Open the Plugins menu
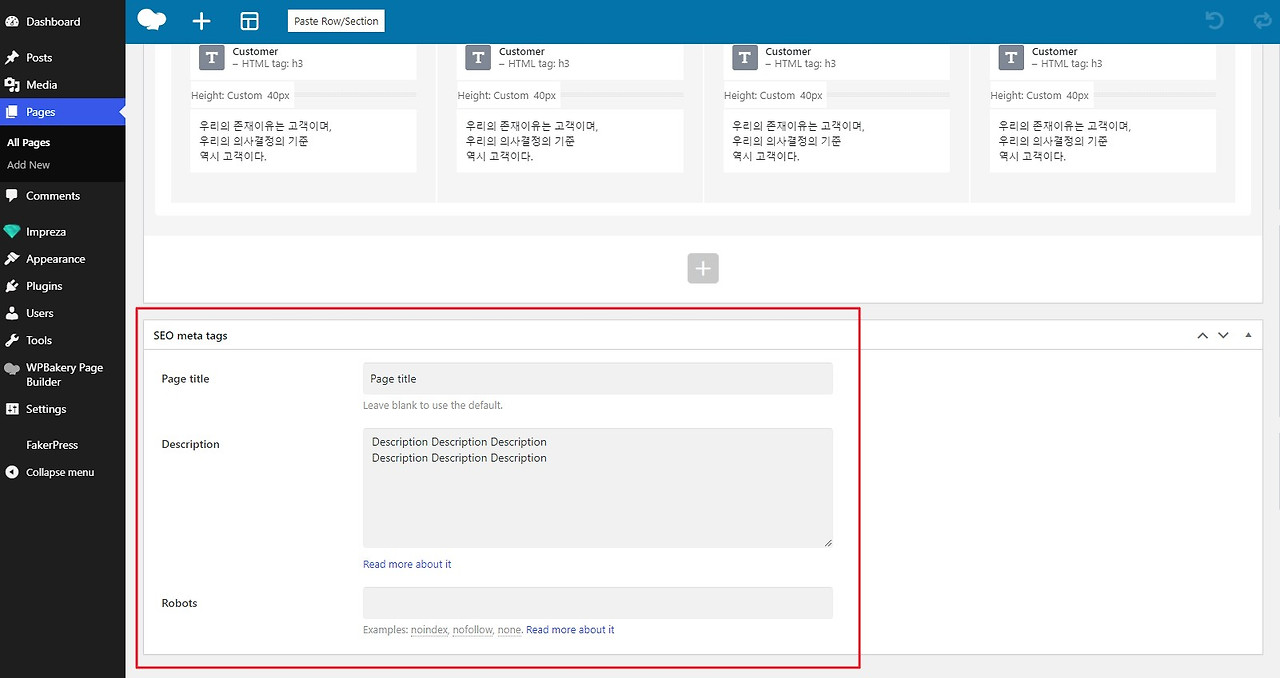1280x678 pixels. [44, 286]
